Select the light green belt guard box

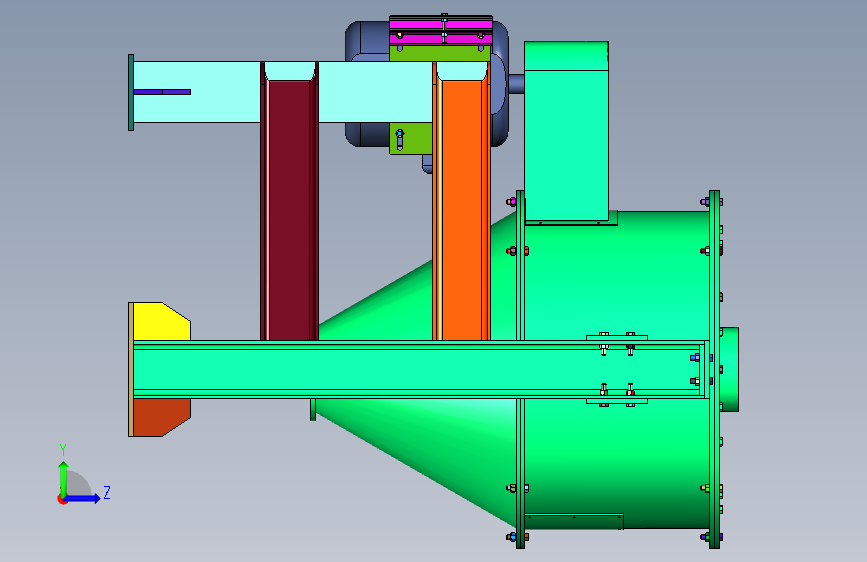[566, 131]
